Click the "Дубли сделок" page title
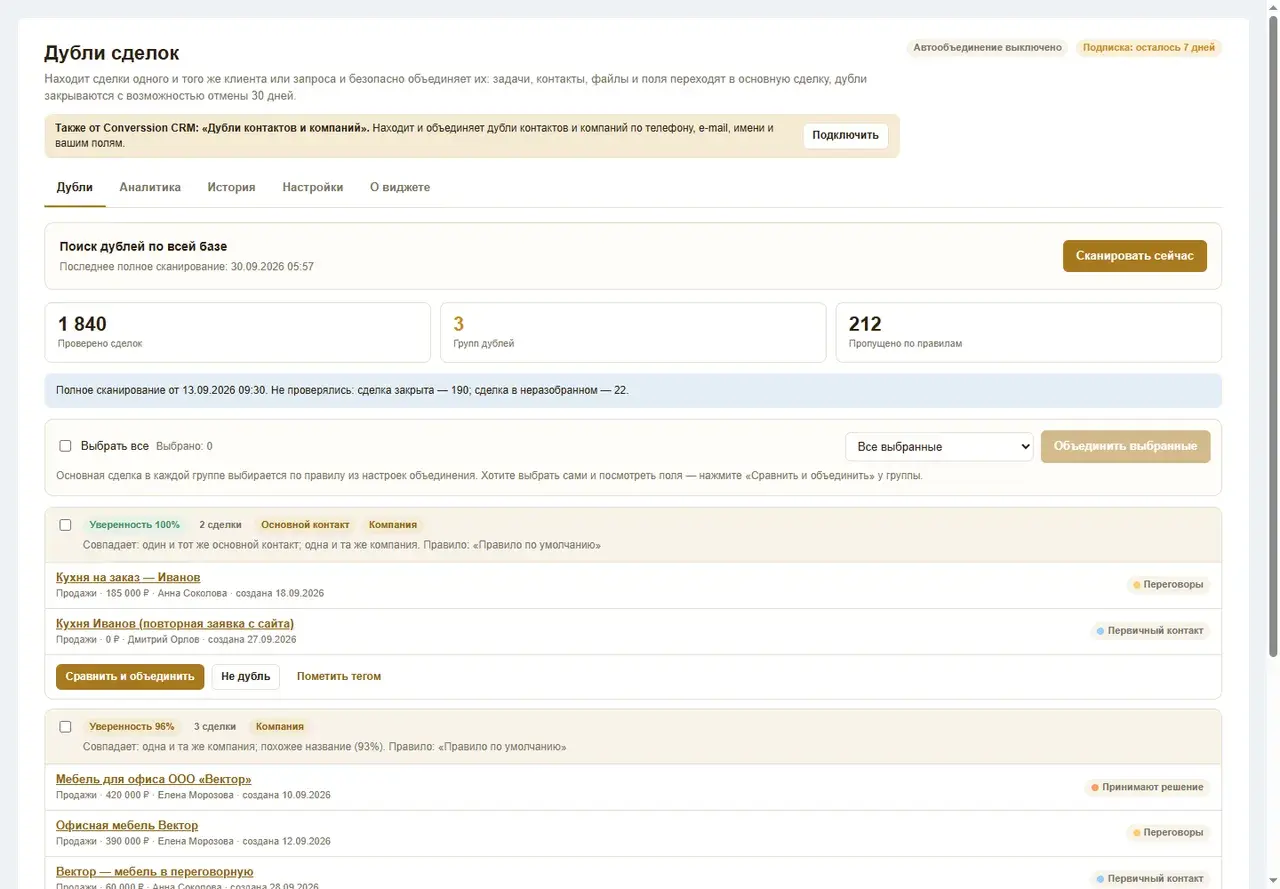1280x889 pixels. (x=112, y=53)
